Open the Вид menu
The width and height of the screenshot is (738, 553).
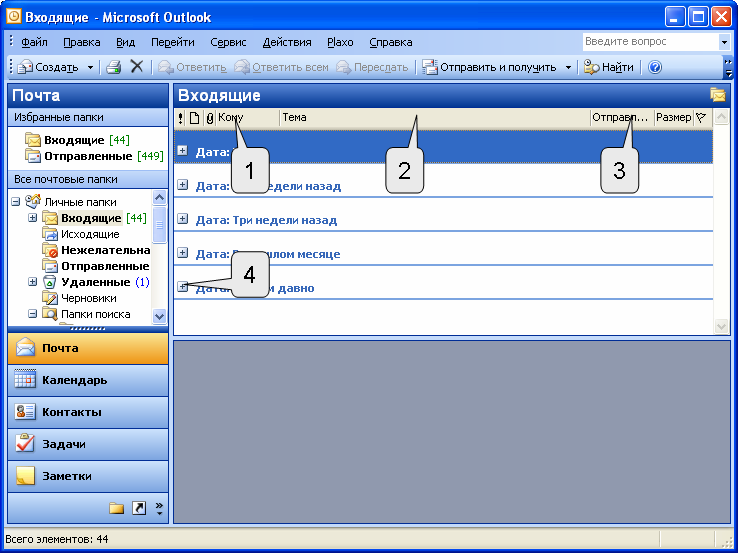click(126, 42)
